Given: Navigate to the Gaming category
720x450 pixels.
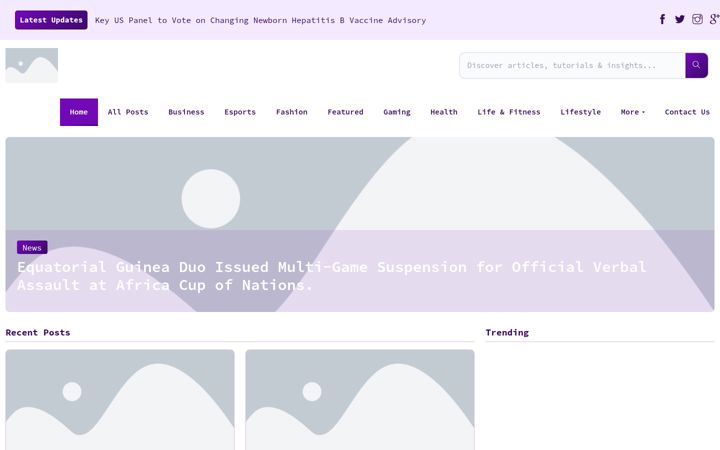Looking at the screenshot, I should [397, 112].
